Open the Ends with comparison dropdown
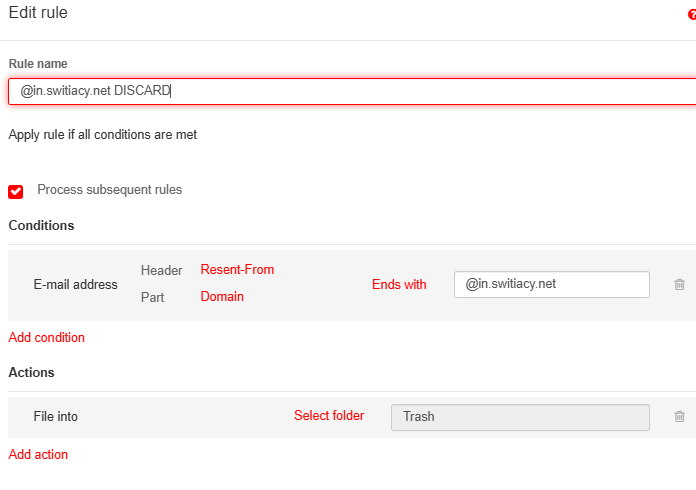Screen dimensions: 696x490 click(399, 285)
